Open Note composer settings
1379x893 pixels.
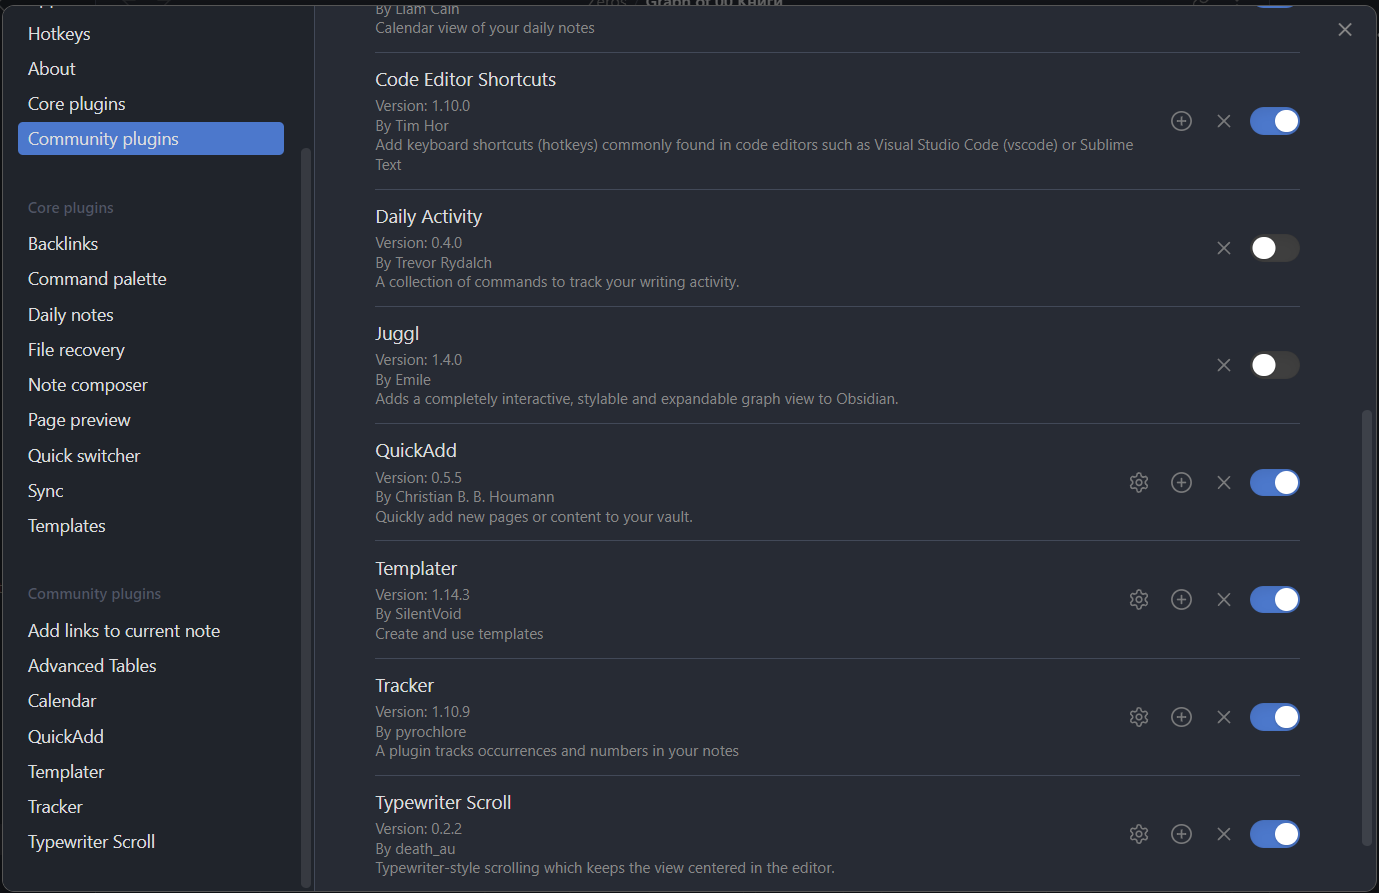(x=151, y=385)
